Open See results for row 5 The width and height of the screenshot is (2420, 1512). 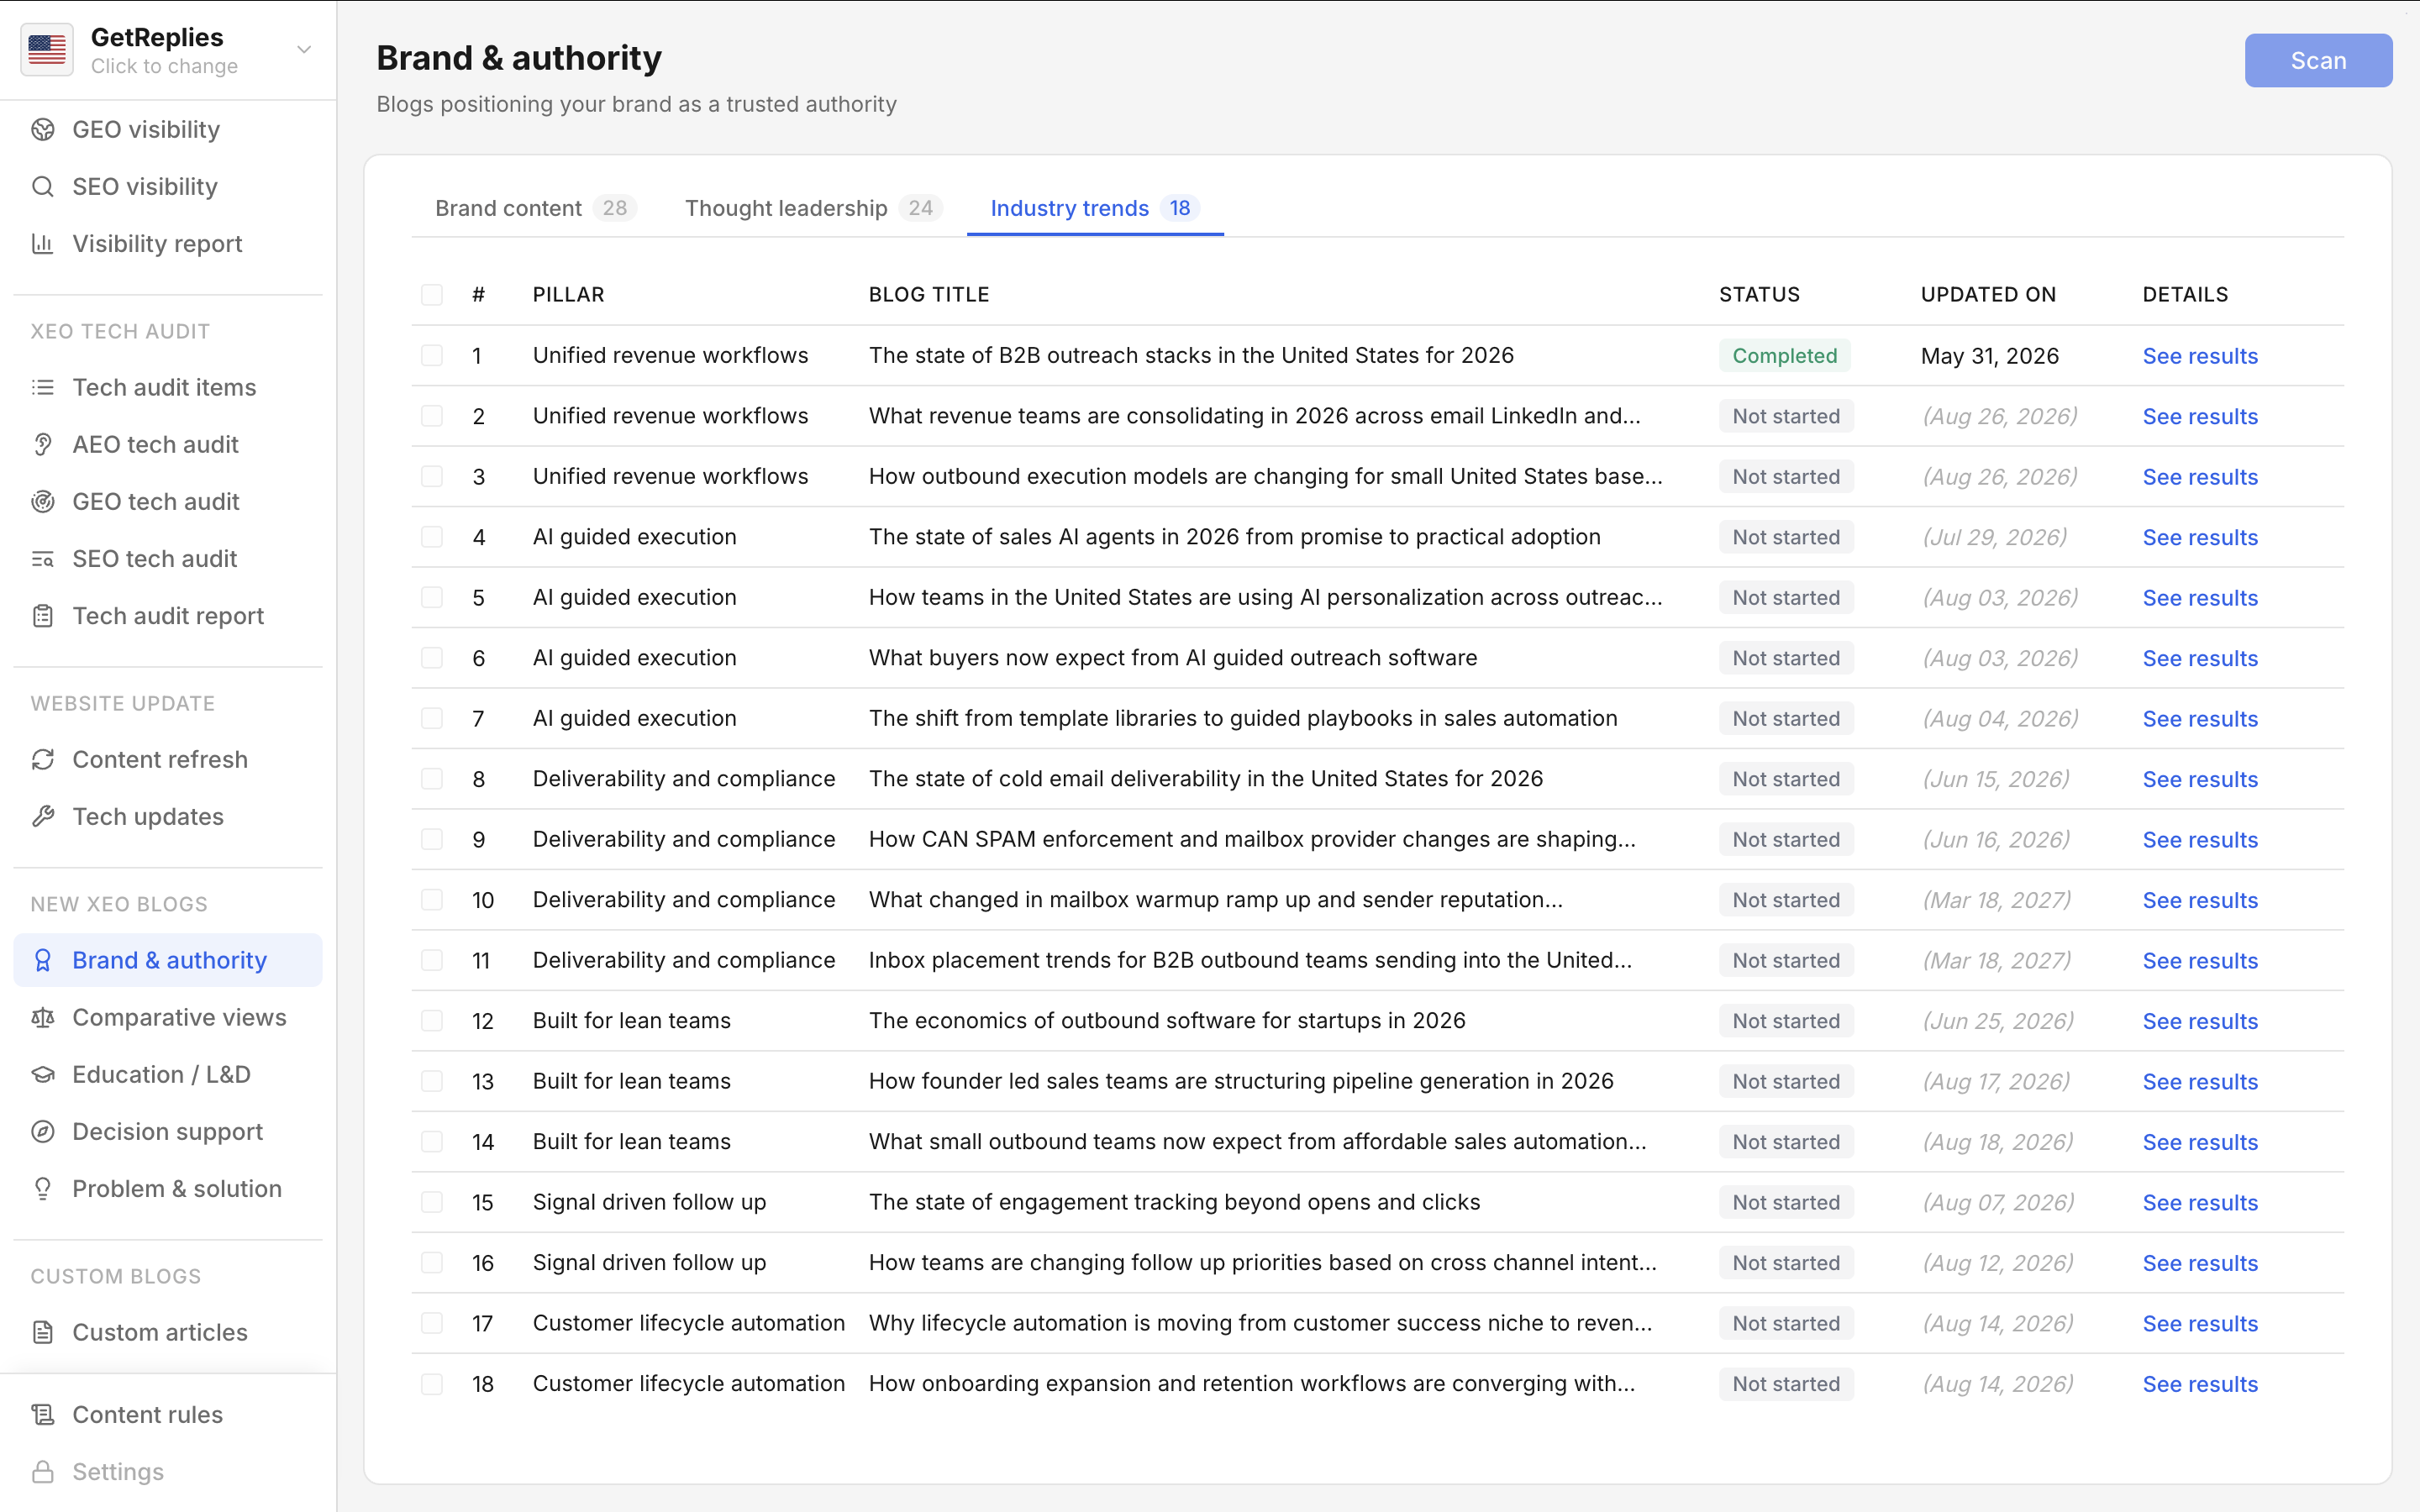click(2200, 598)
